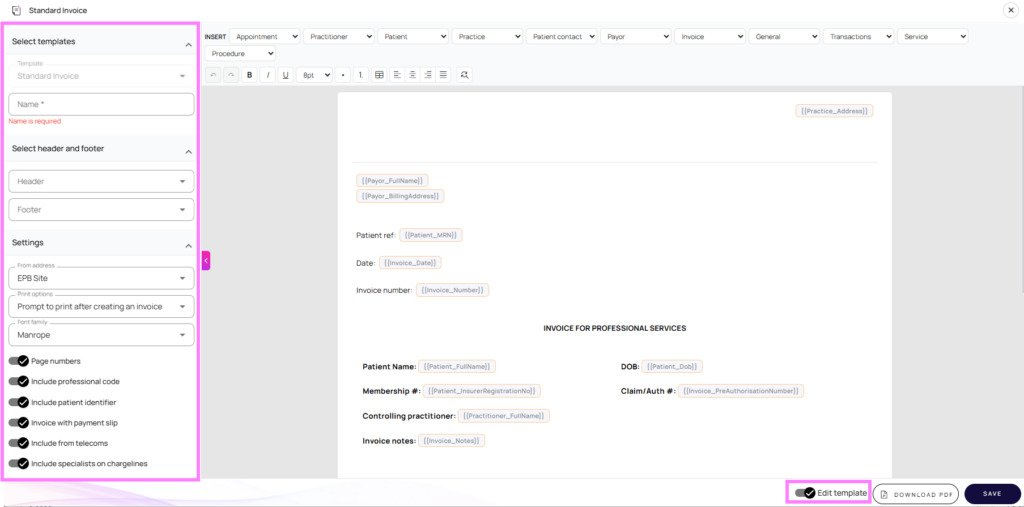The width and height of the screenshot is (1024, 507).
Task: Click the Save button
Action: (992, 493)
